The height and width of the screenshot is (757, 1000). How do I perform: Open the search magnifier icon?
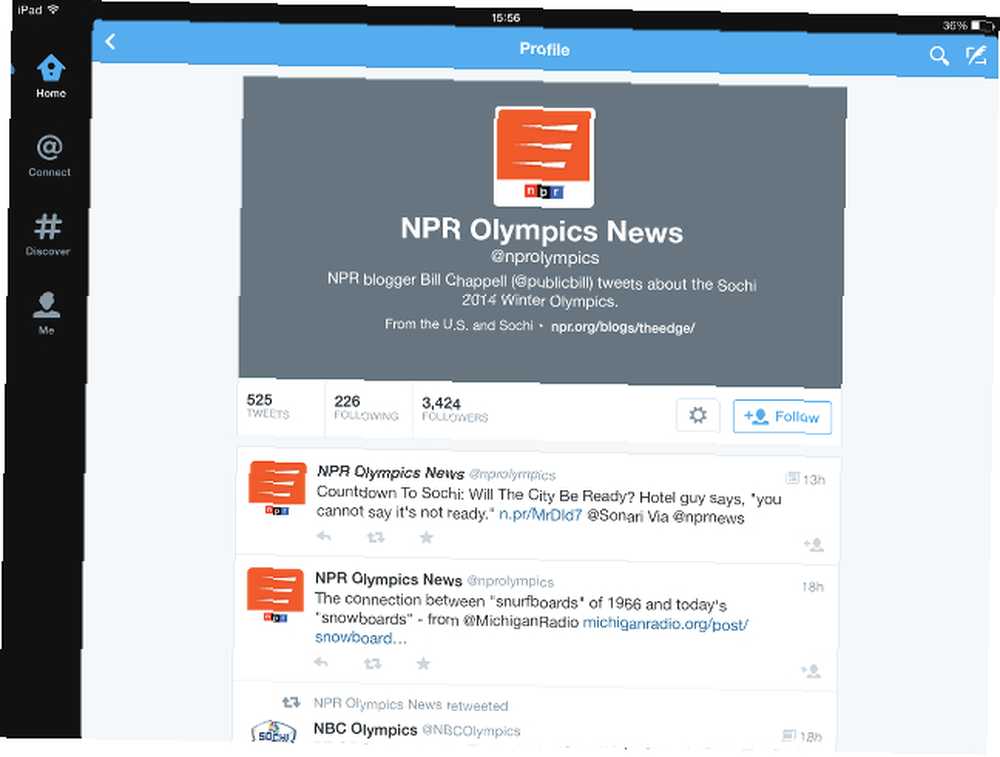[939, 55]
